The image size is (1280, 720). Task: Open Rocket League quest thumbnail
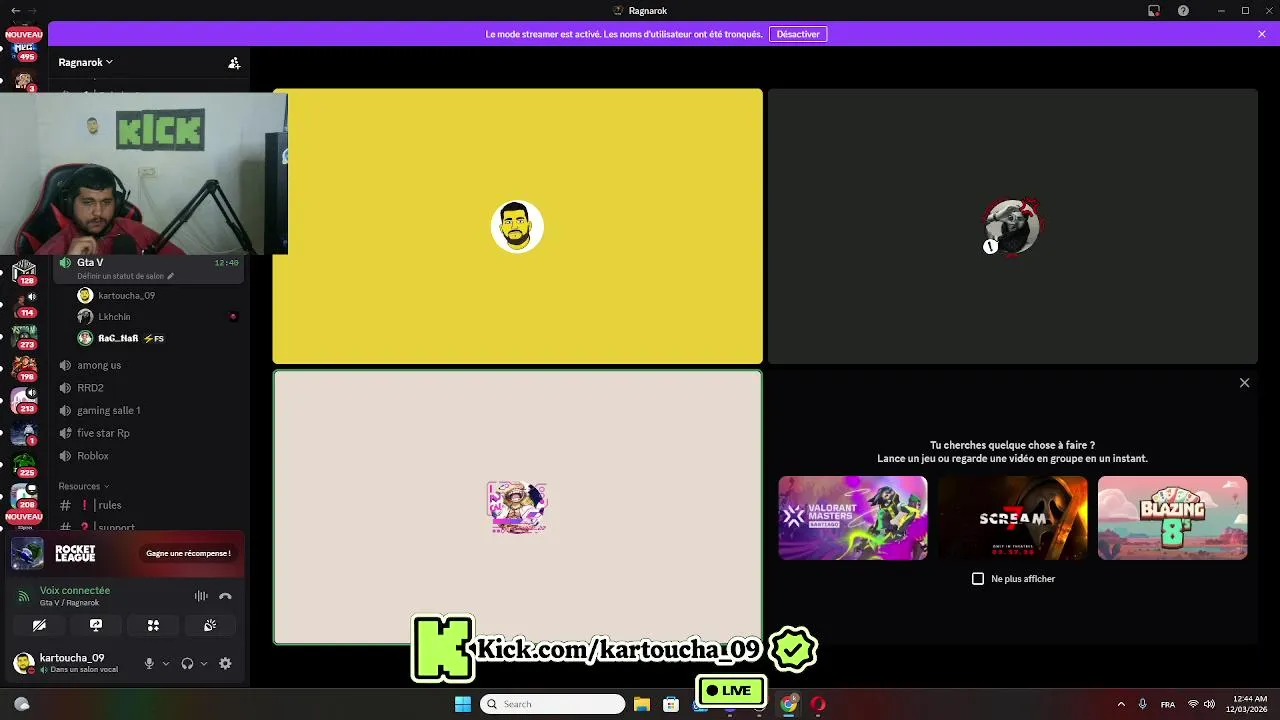27,553
